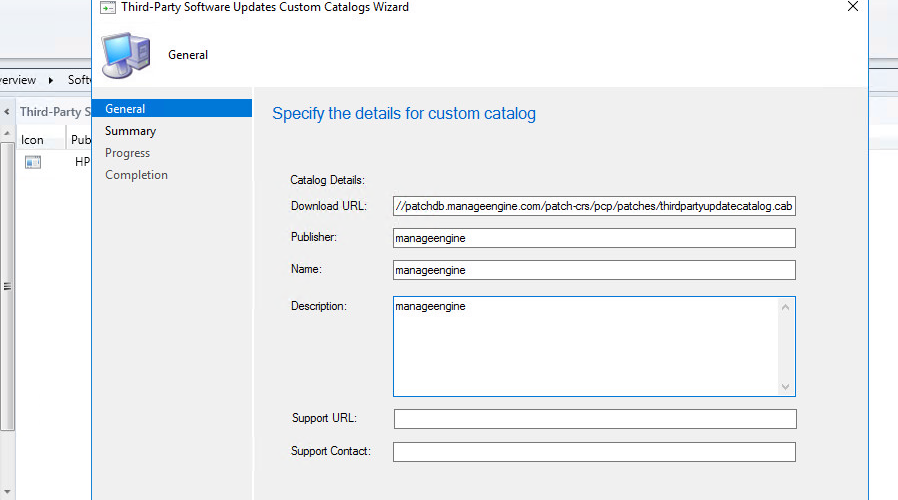Select the Completion wizard step

[136, 175]
